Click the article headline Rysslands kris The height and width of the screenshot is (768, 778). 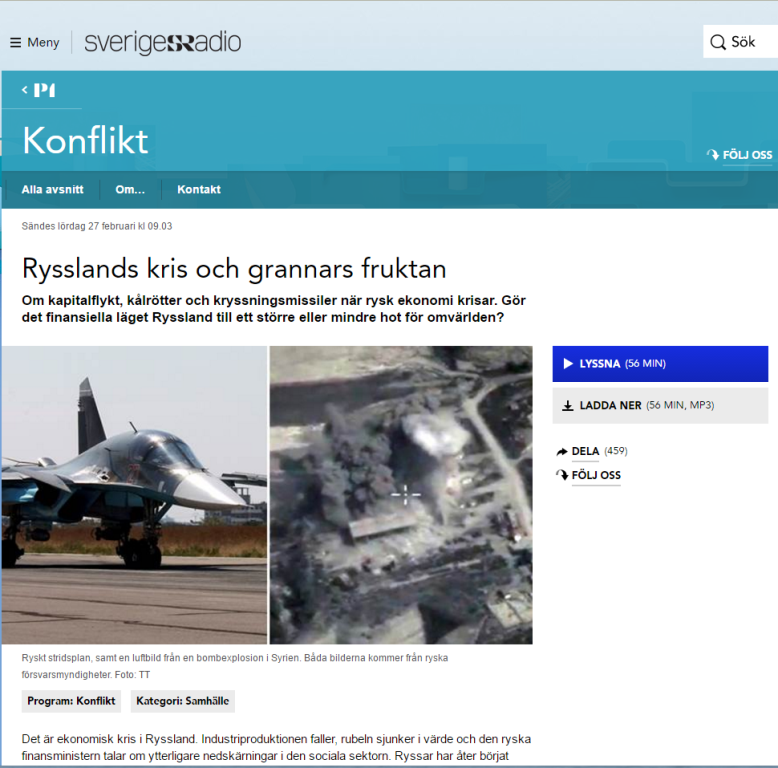click(x=234, y=269)
